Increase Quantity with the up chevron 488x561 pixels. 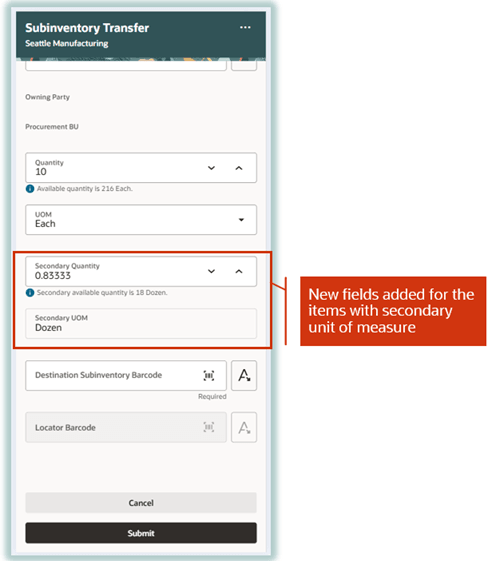[239, 168]
